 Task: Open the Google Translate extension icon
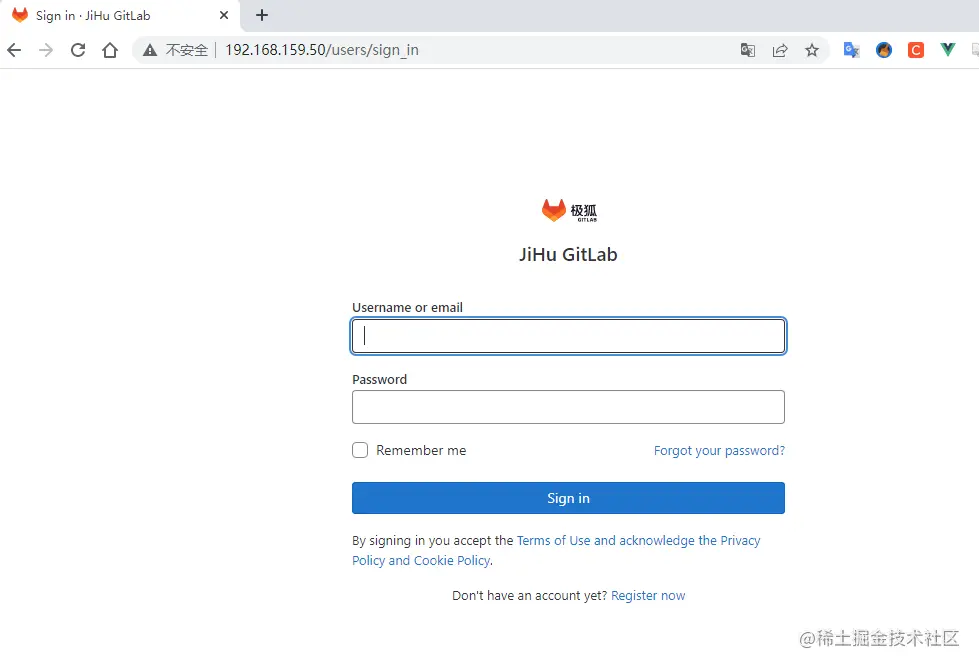[851, 50]
